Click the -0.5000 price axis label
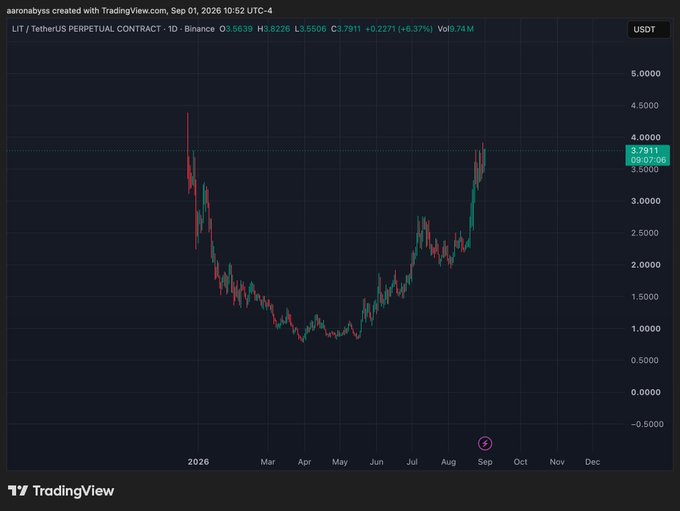Screen dimensions: 680x511 click(647, 424)
